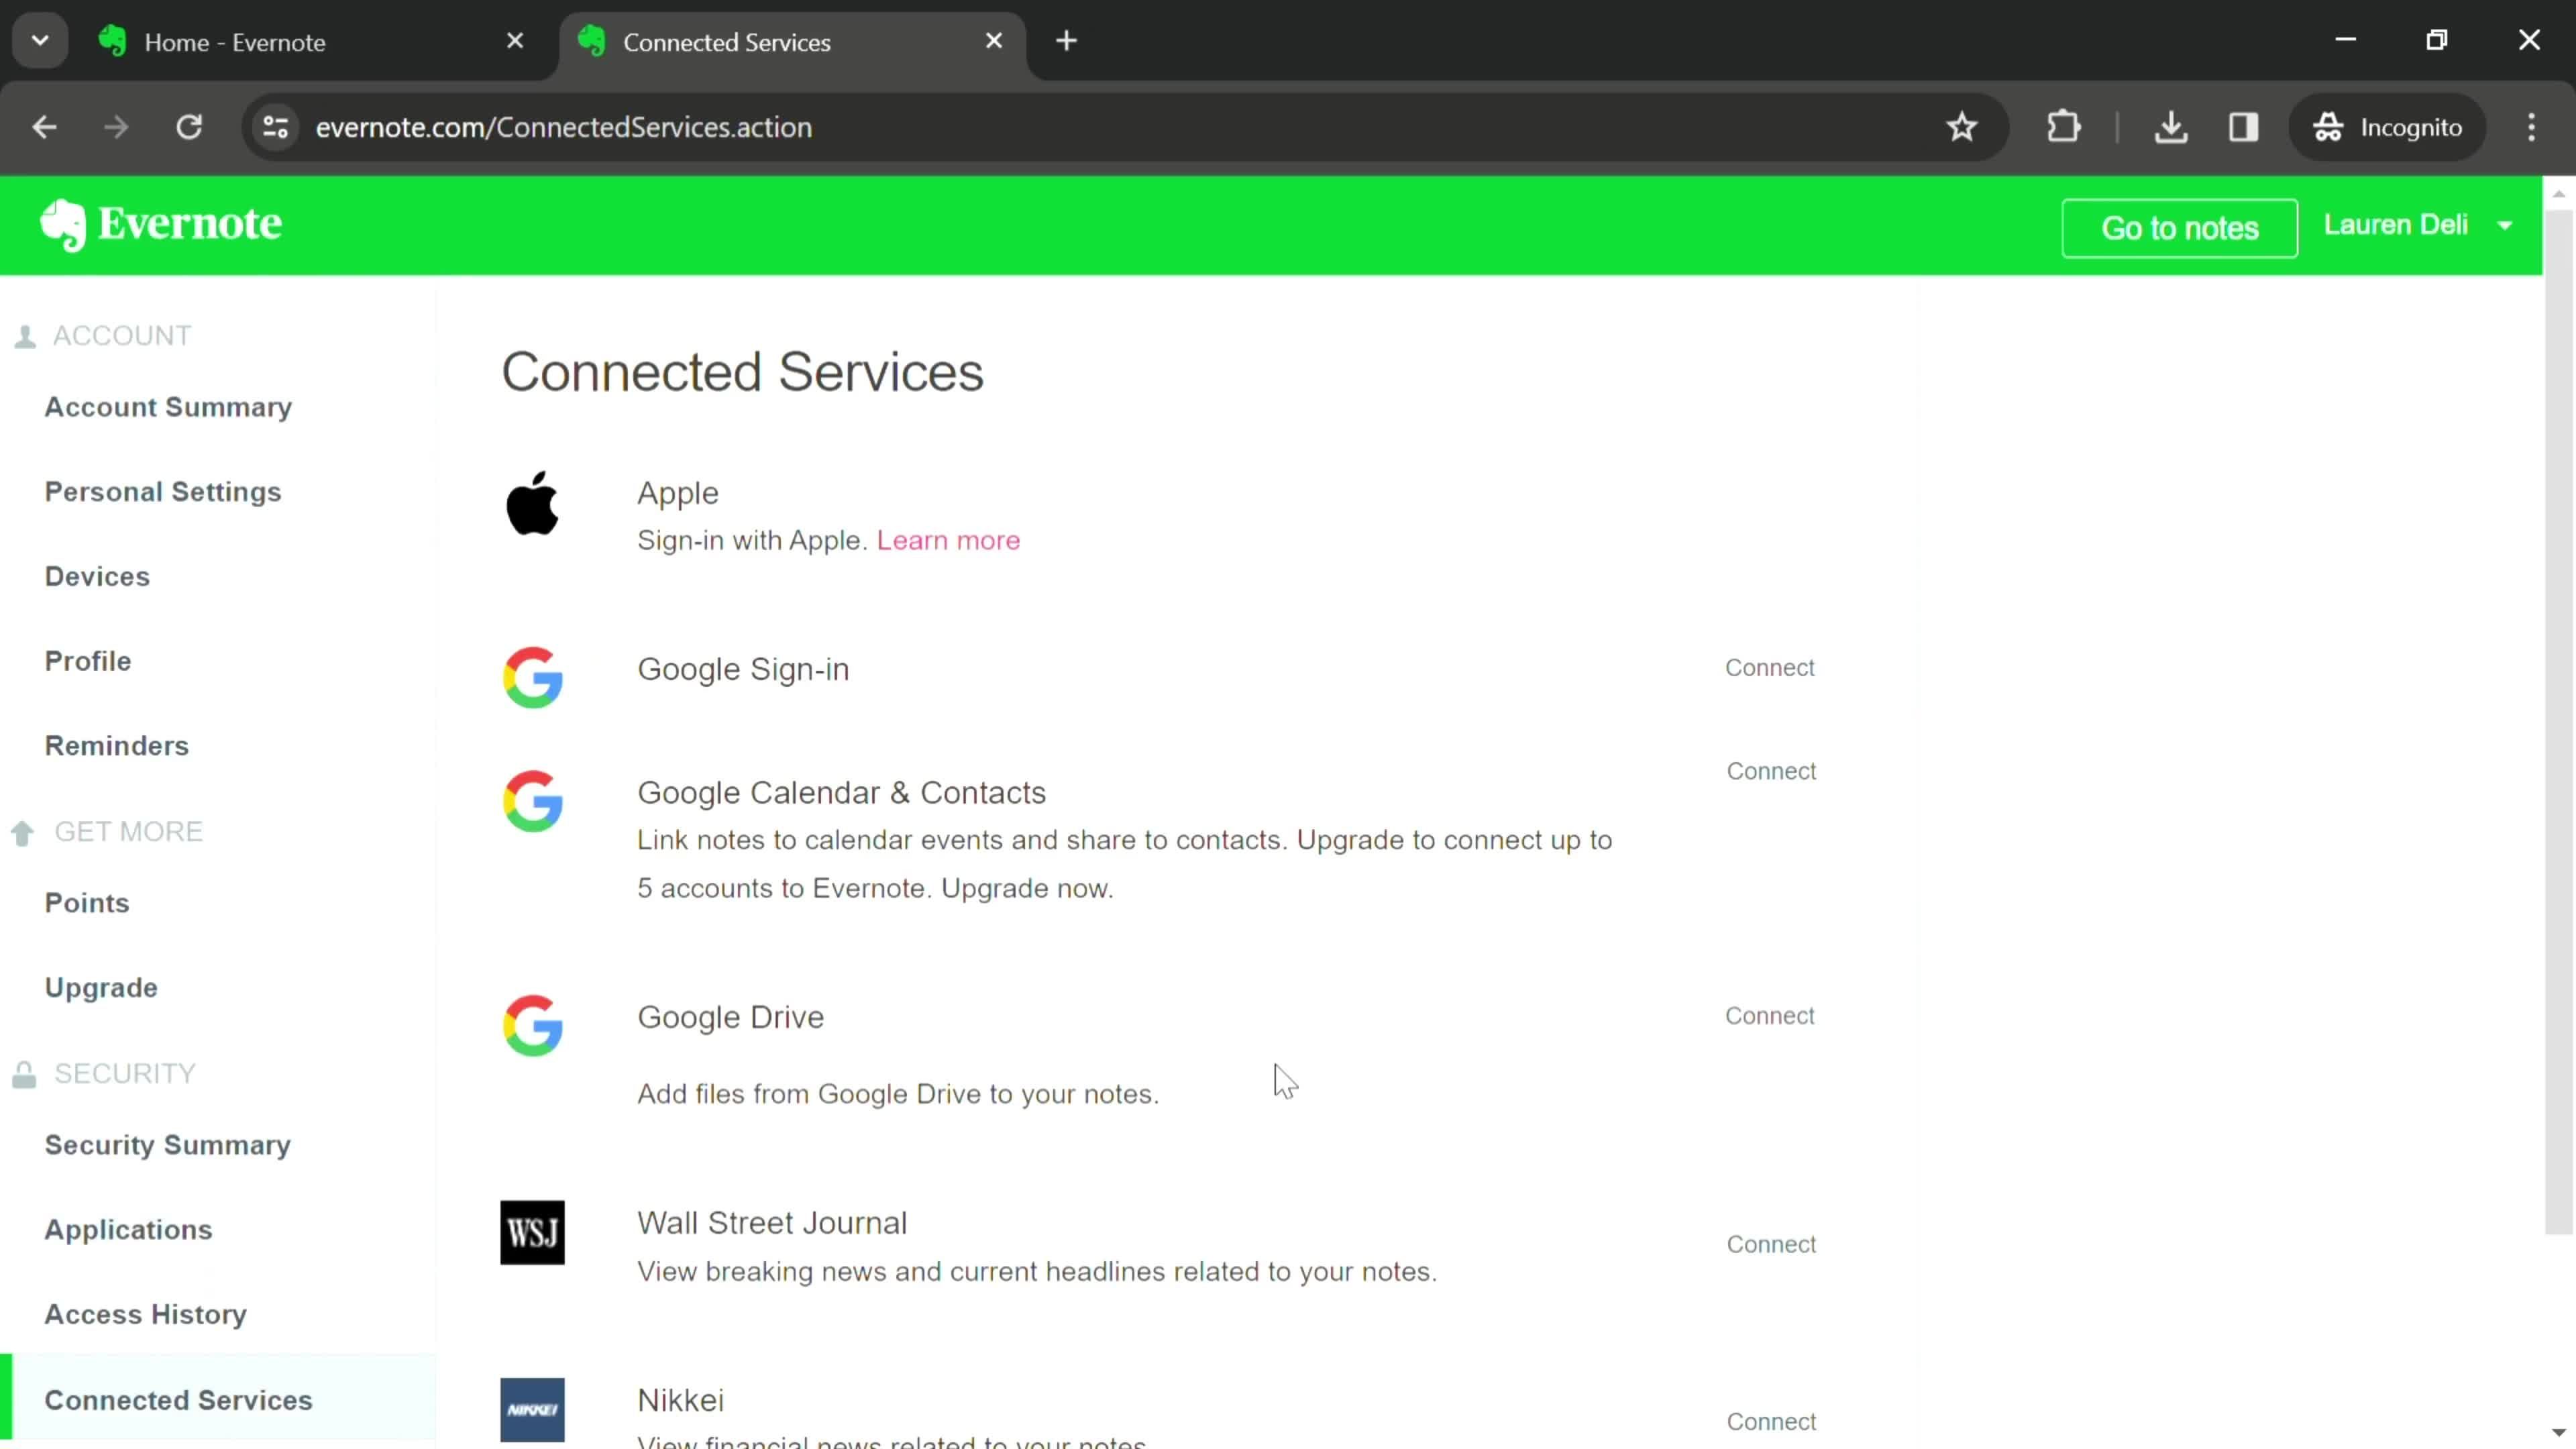Switch to Personal Settings tab
The height and width of the screenshot is (1449, 2576).
[163, 490]
